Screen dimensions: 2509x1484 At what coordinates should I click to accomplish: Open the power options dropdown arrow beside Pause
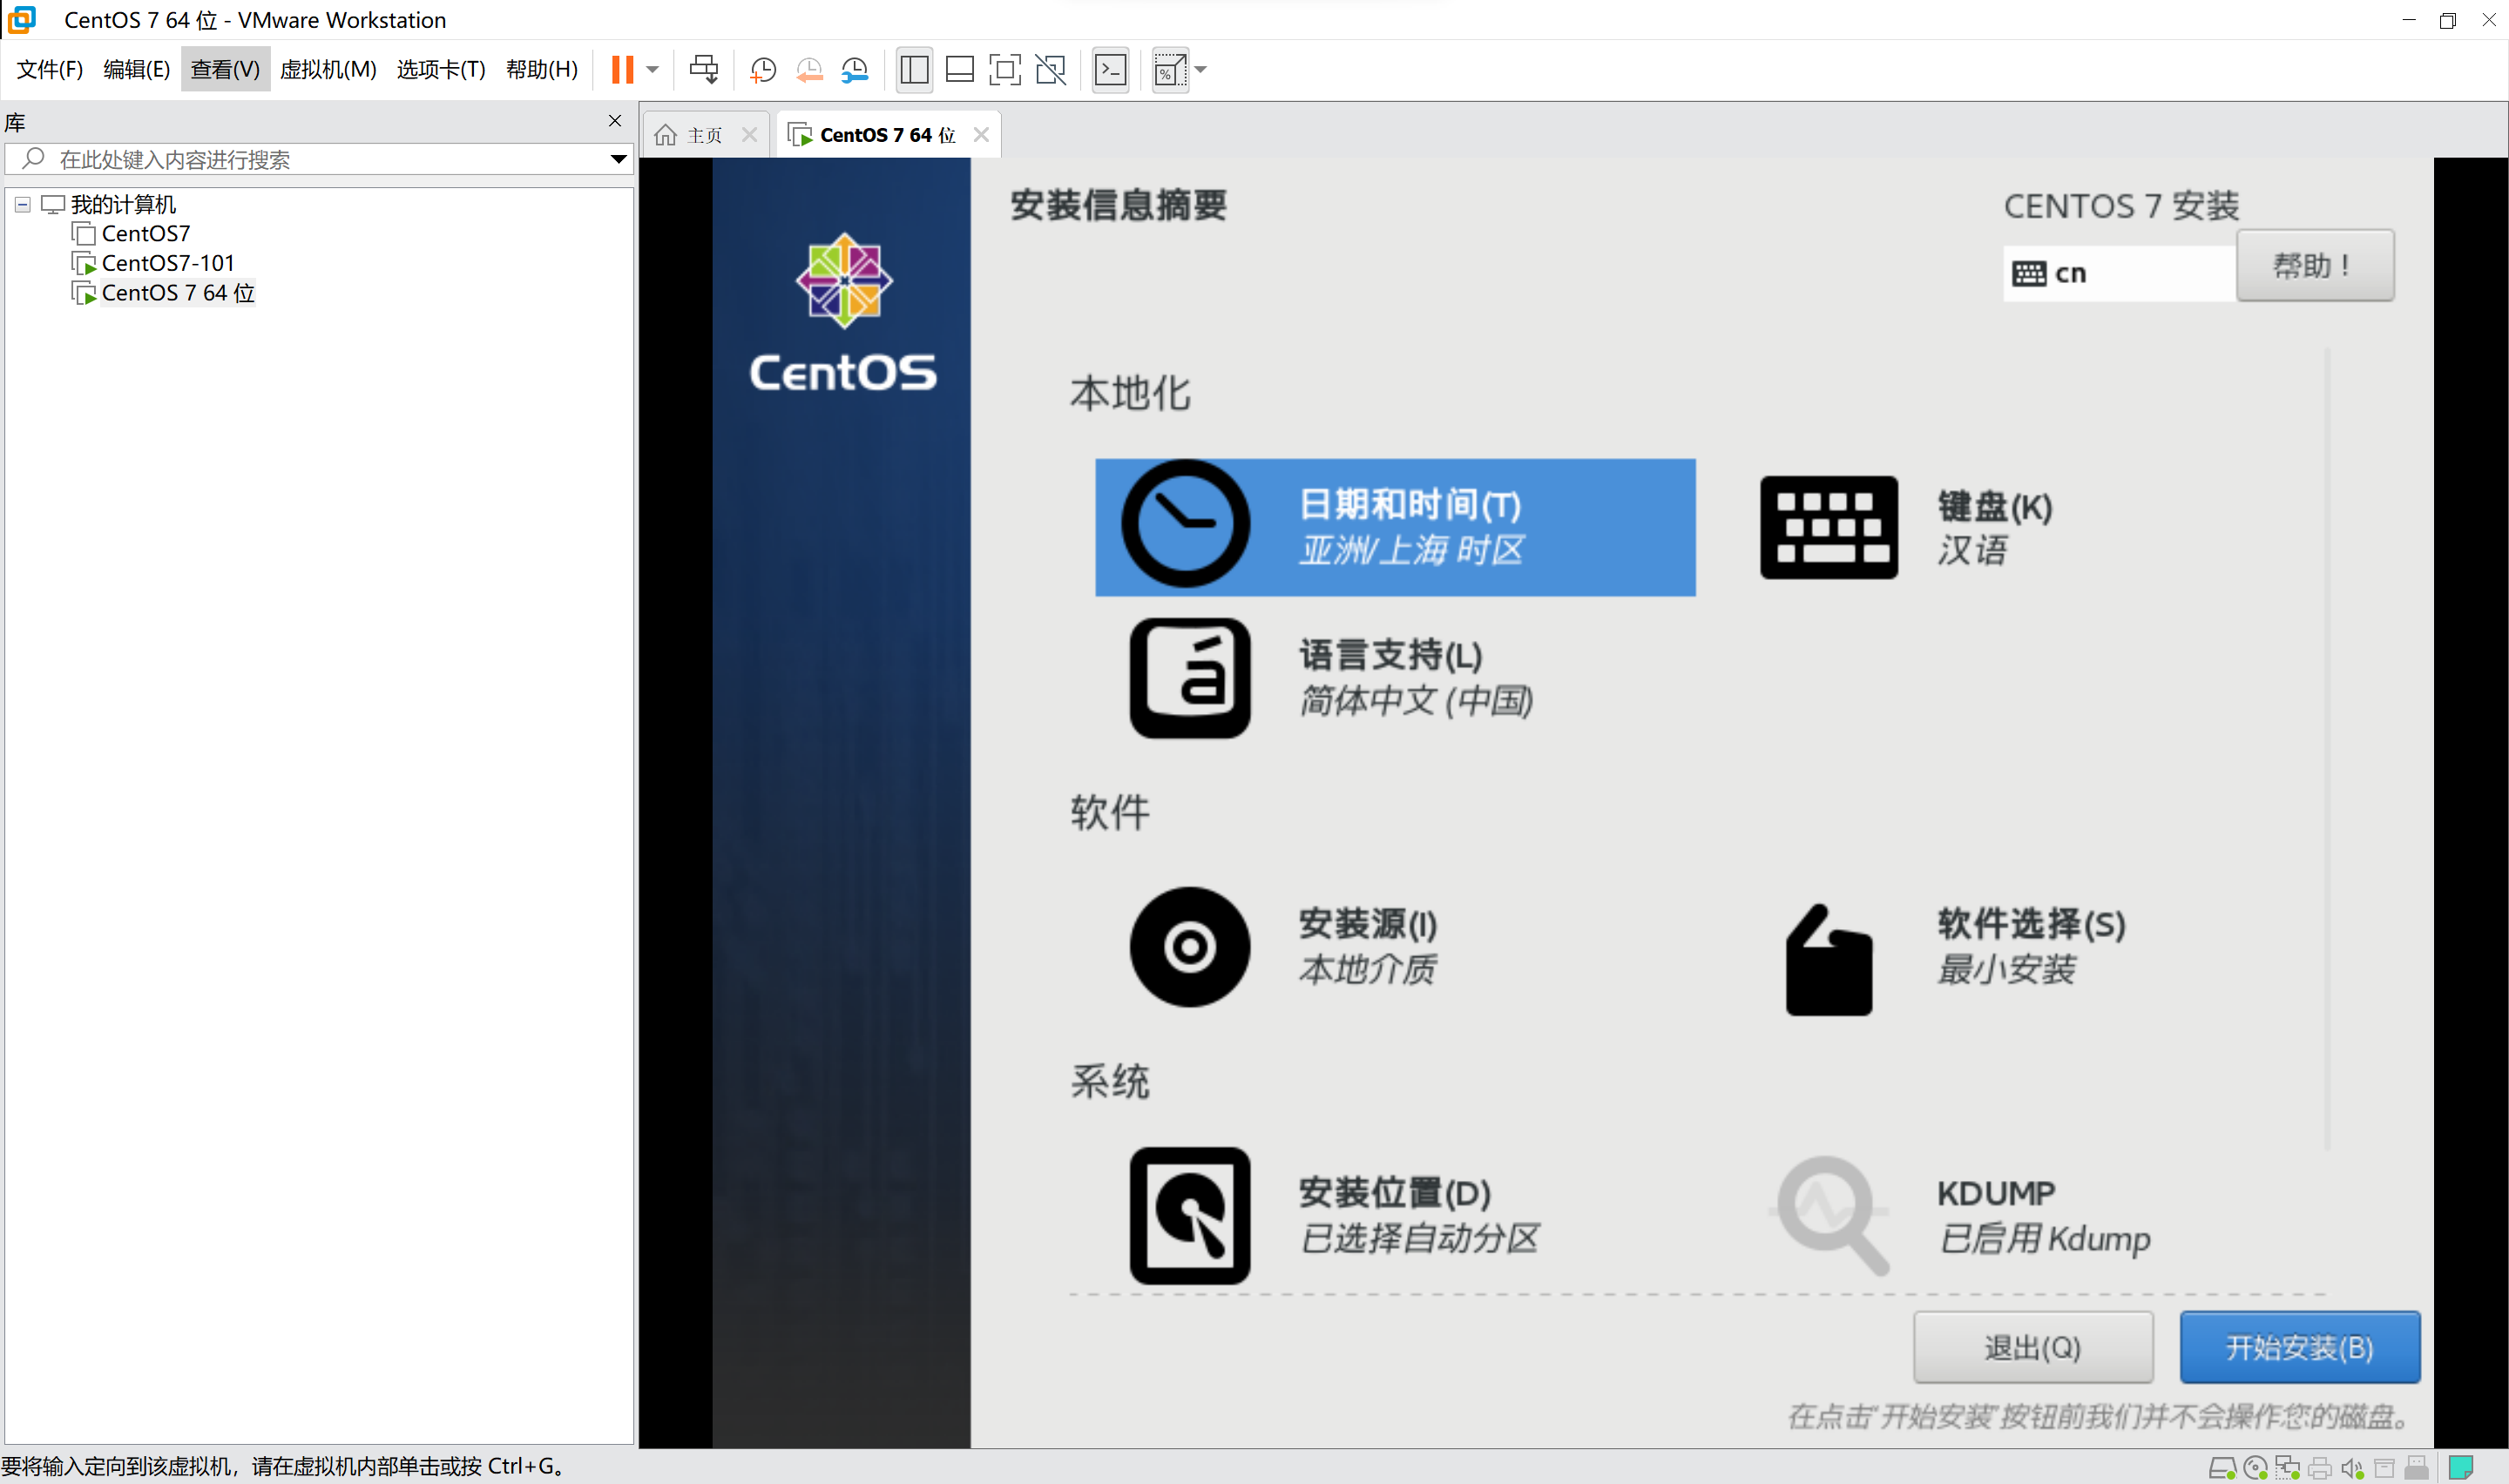coord(653,69)
